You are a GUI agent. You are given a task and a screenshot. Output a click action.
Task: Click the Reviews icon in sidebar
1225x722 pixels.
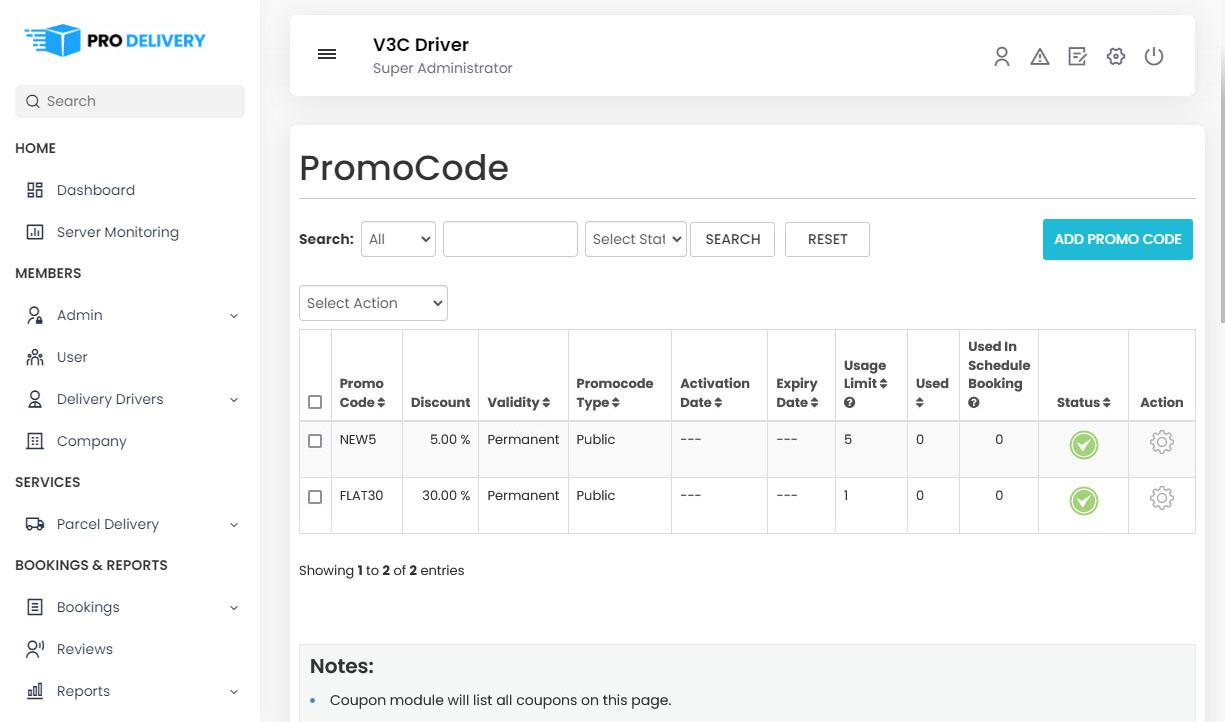pos(36,648)
